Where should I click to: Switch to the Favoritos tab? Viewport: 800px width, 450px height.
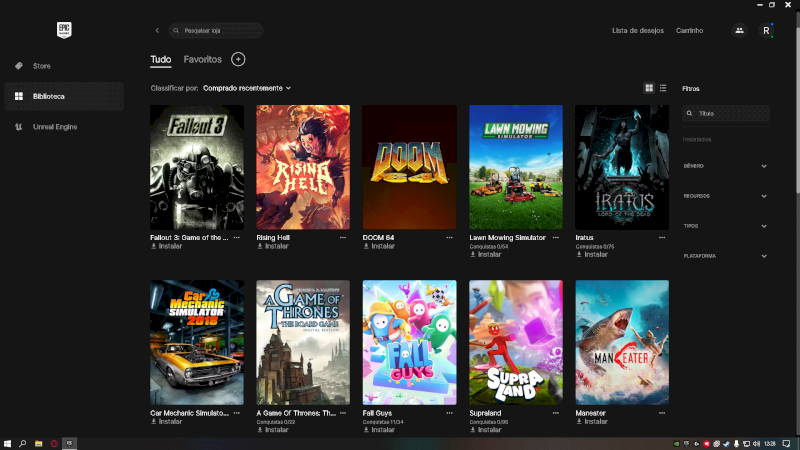click(202, 60)
